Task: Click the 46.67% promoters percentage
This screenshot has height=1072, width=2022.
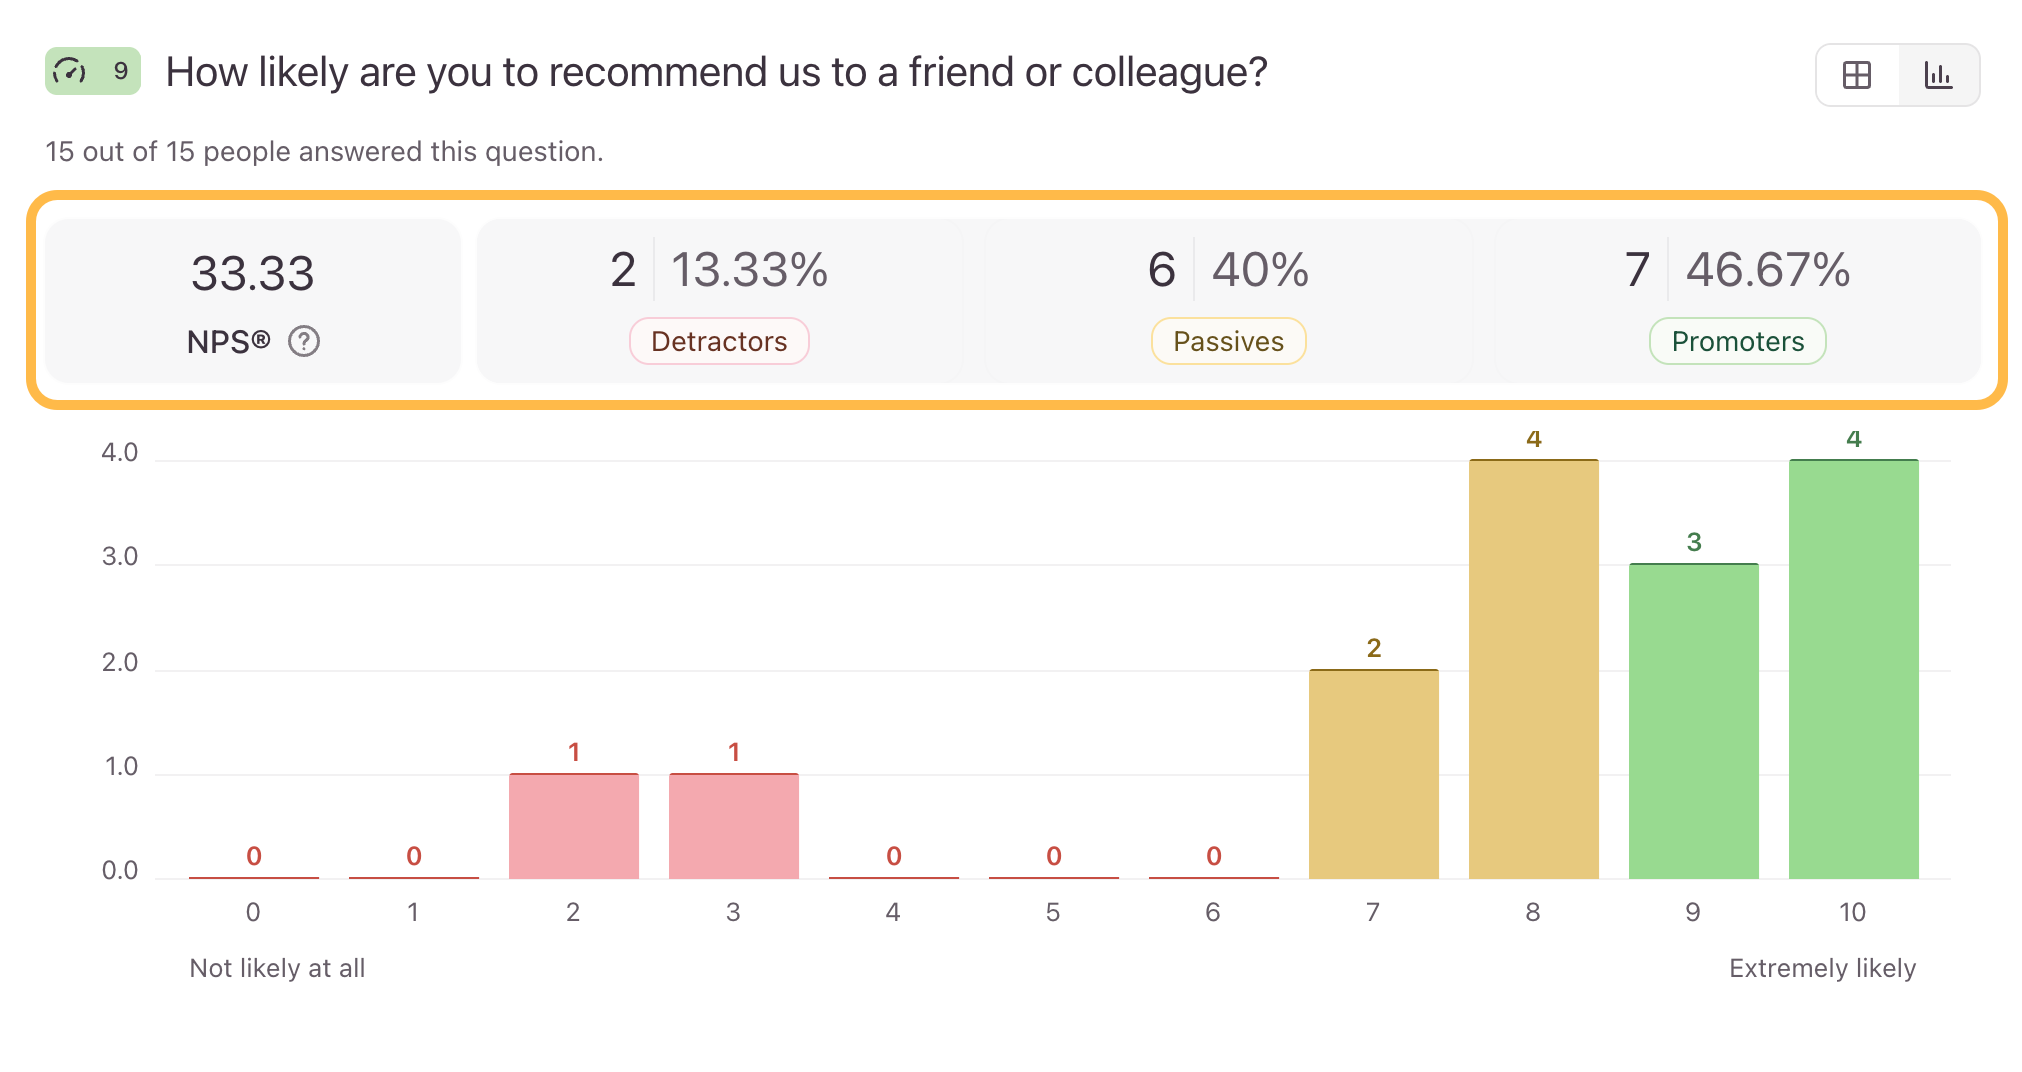Action: pyautogui.click(x=1768, y=270)
